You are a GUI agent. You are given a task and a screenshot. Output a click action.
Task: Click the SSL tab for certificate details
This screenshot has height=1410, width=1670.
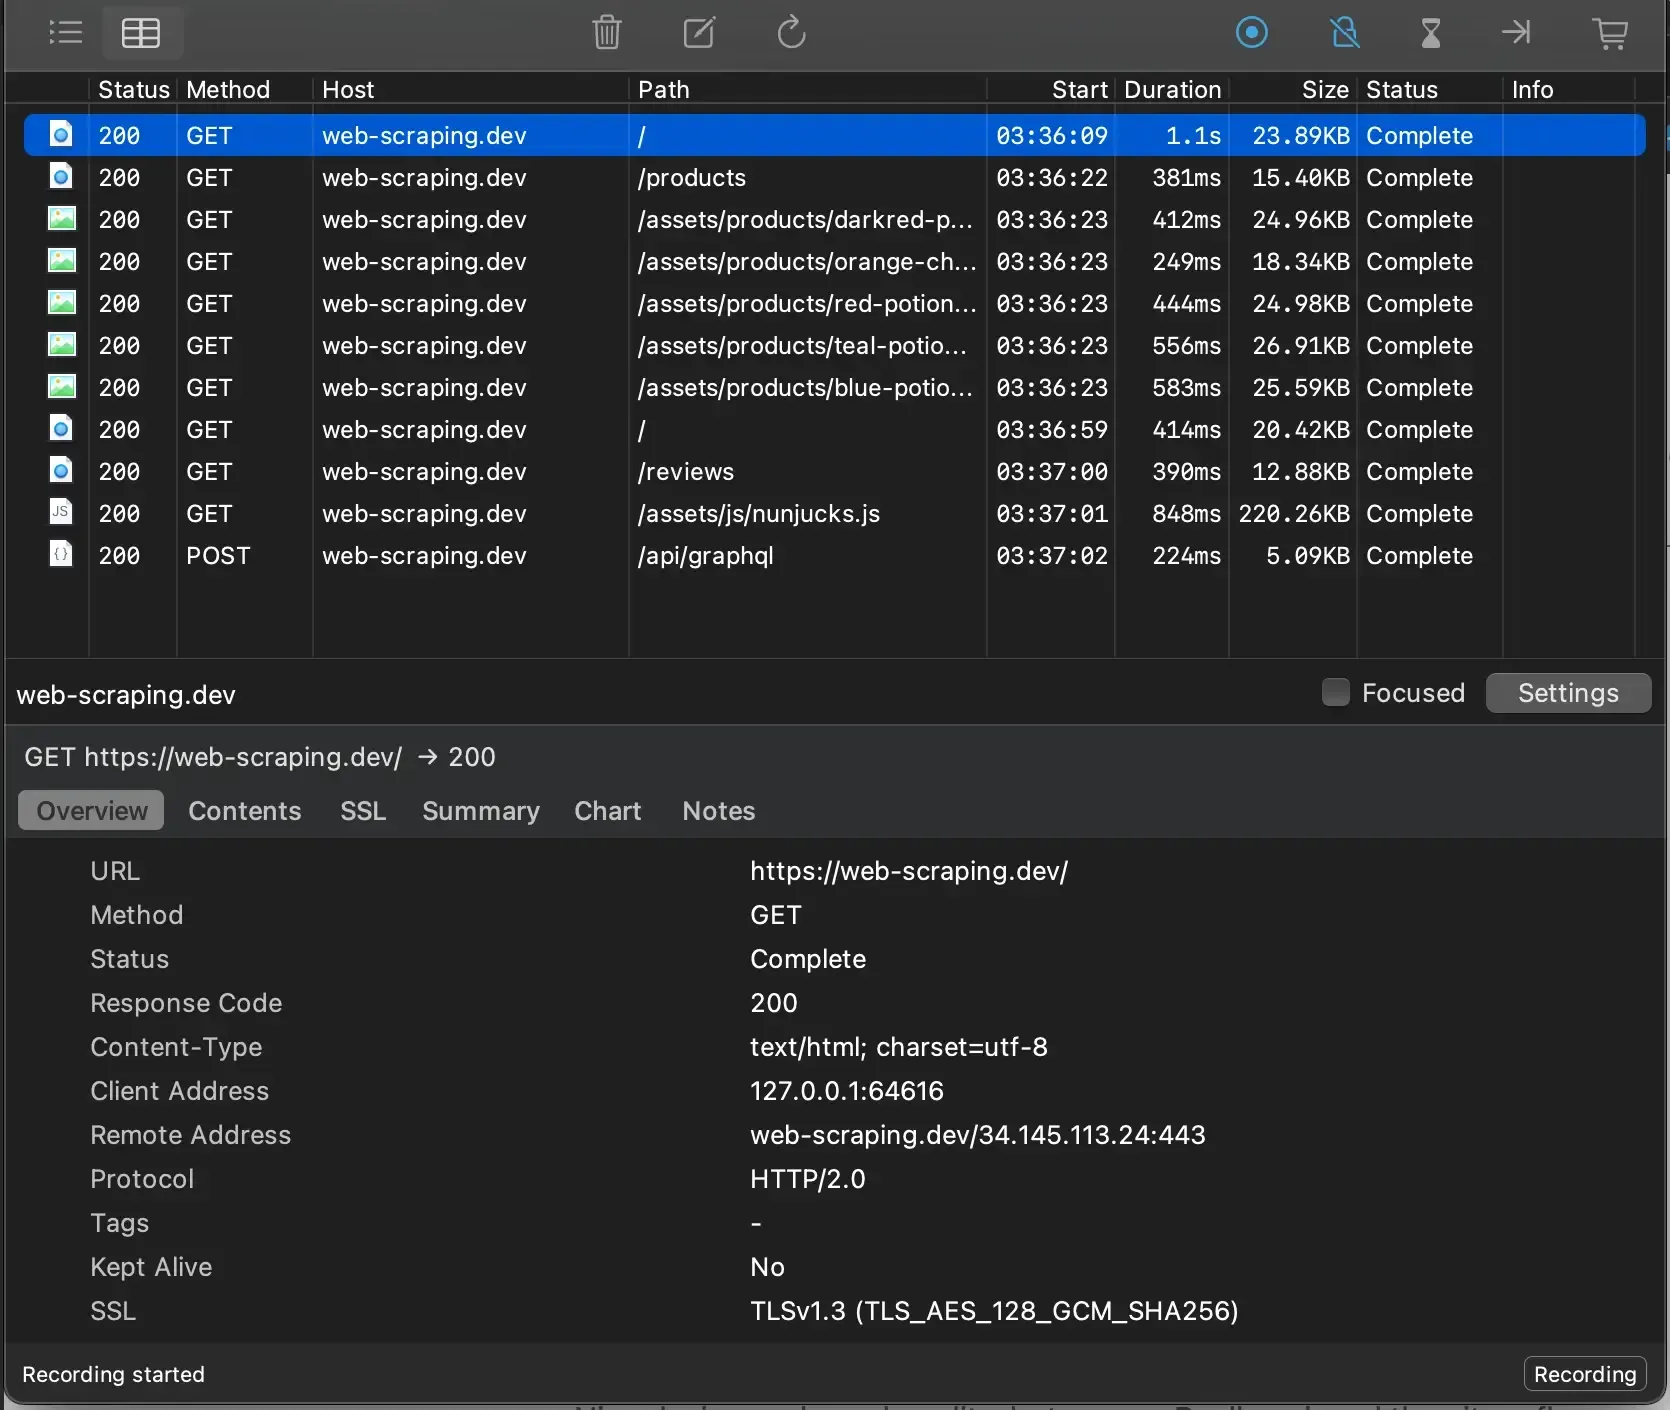point(362,811)
